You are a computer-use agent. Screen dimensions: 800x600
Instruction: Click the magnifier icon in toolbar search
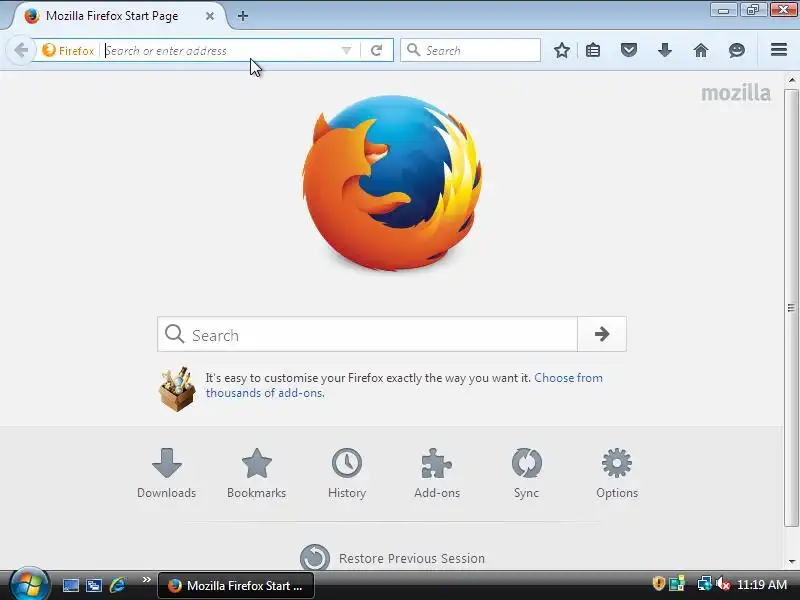point(413,50)
